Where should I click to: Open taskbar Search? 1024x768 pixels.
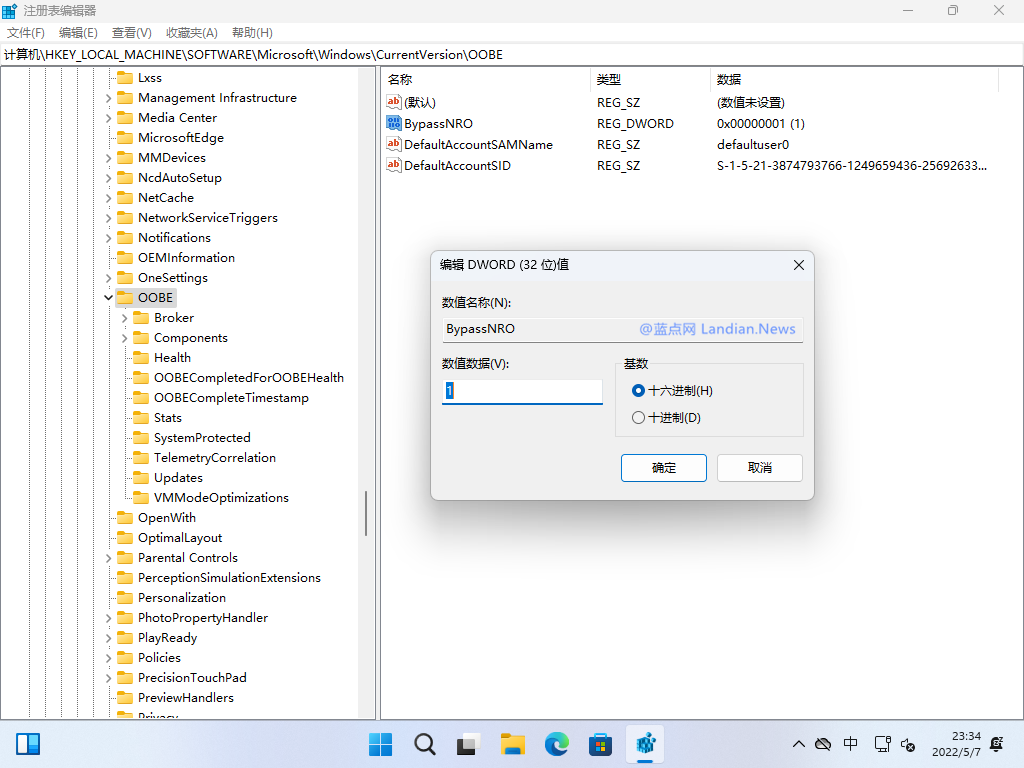pyautogui.click(x=424, y=744)
